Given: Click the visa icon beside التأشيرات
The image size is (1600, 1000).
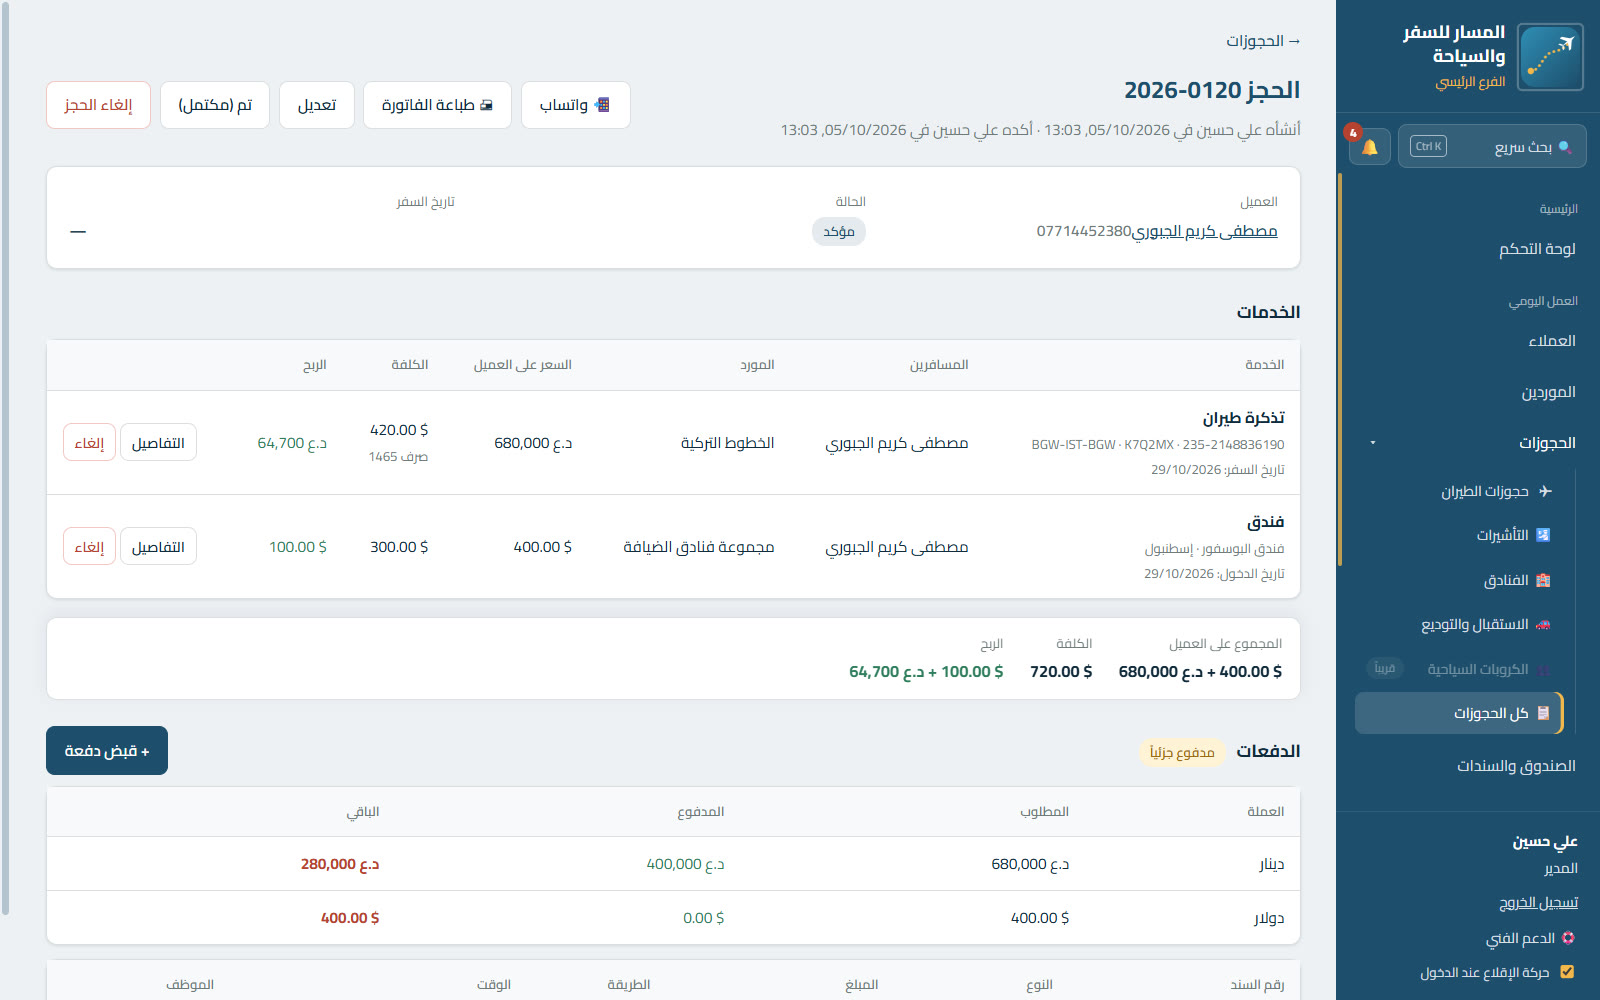Looking at the screenshot, I should pyautogui.click(x=1543, y=535).
